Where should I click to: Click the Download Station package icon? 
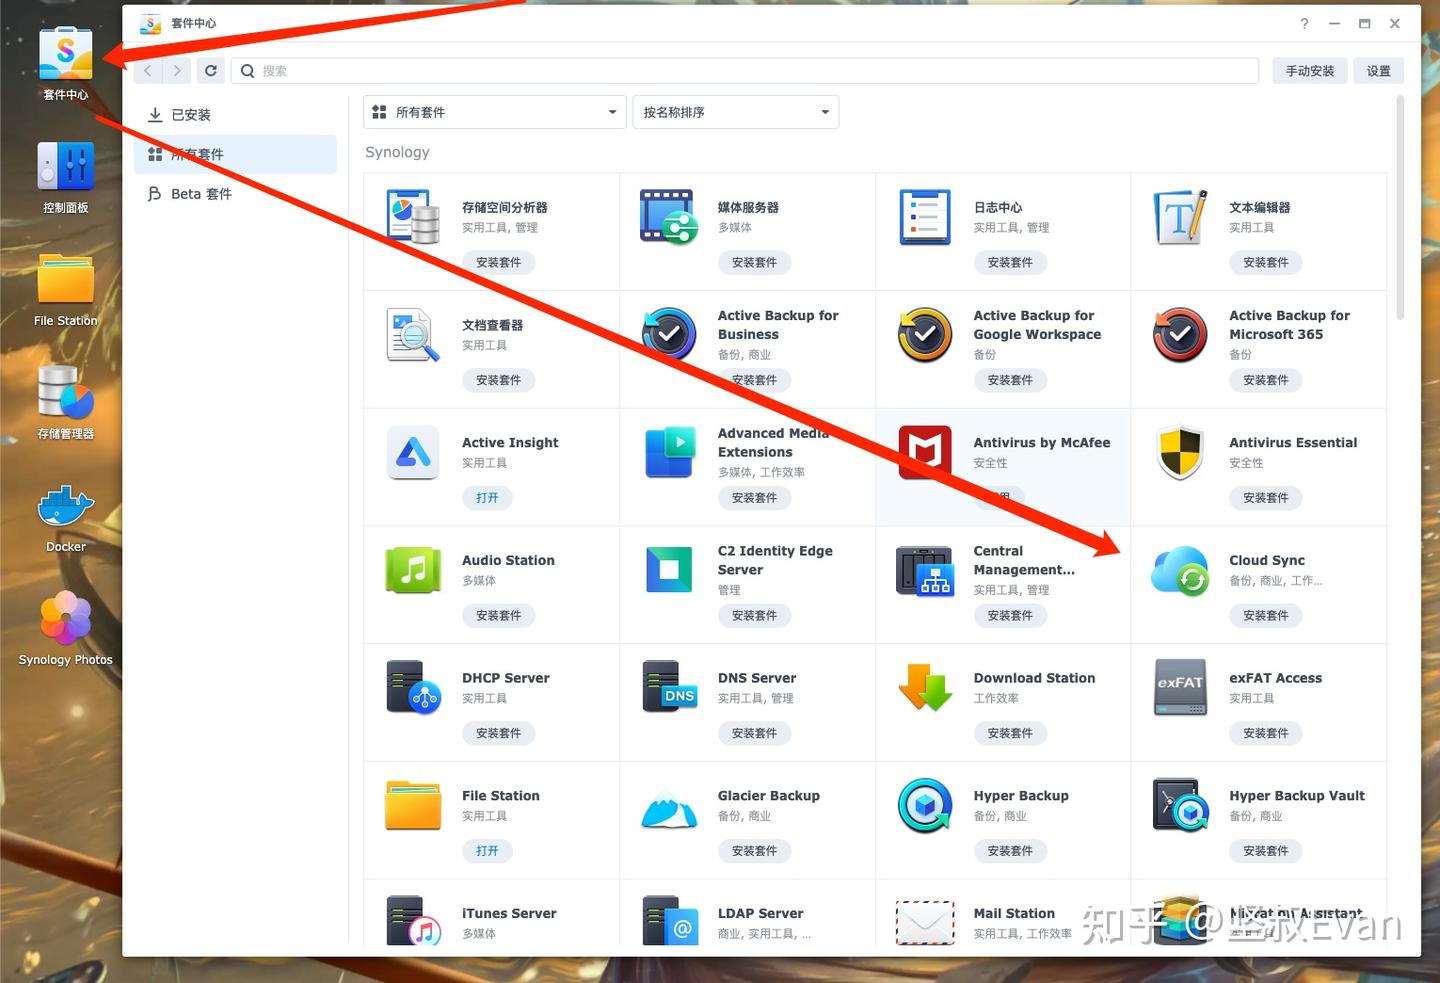925,687
